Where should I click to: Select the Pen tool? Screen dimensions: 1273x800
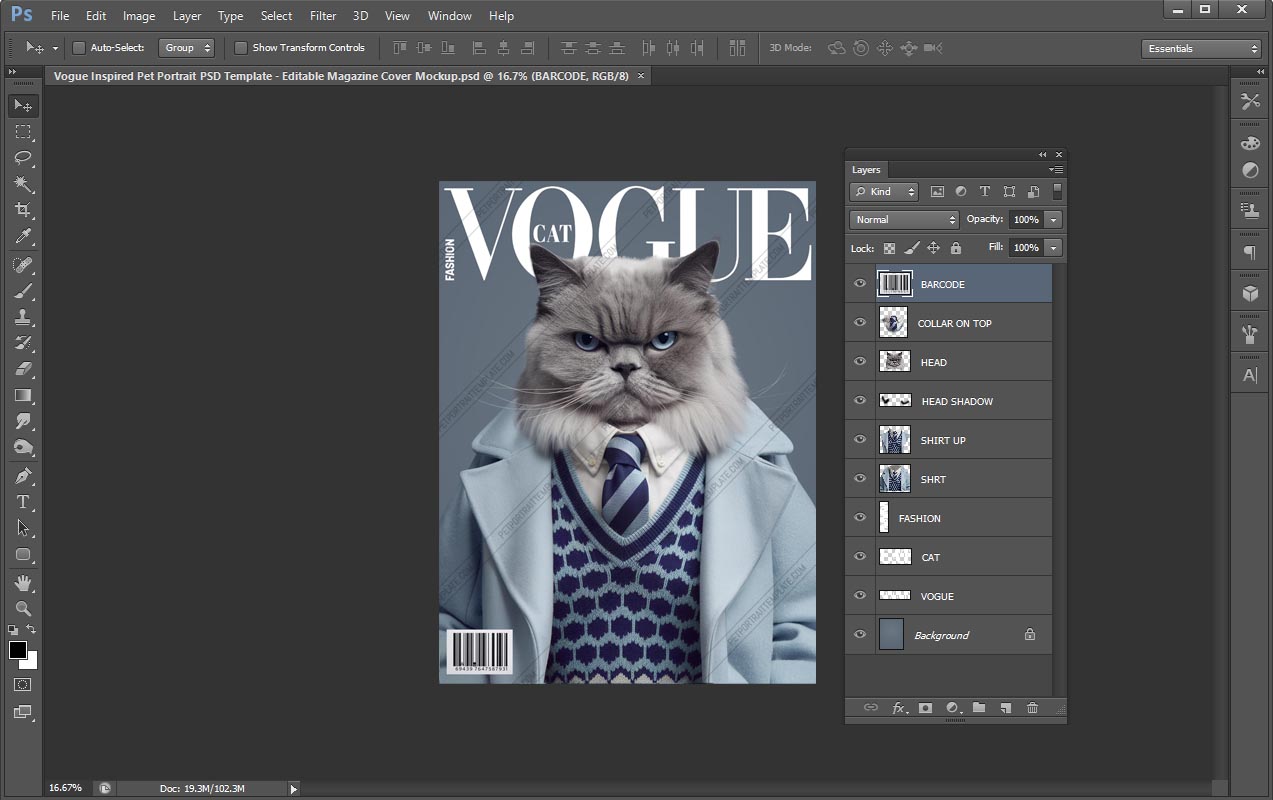[x=22, y=476]
